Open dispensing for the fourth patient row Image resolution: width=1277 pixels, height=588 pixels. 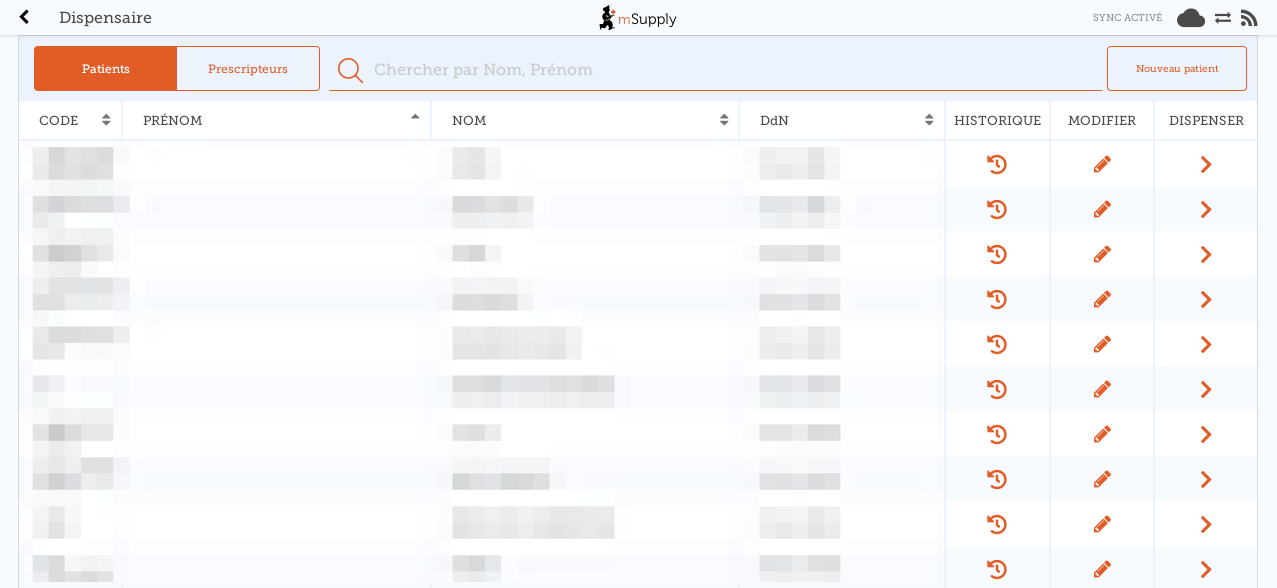point(1206,299)
